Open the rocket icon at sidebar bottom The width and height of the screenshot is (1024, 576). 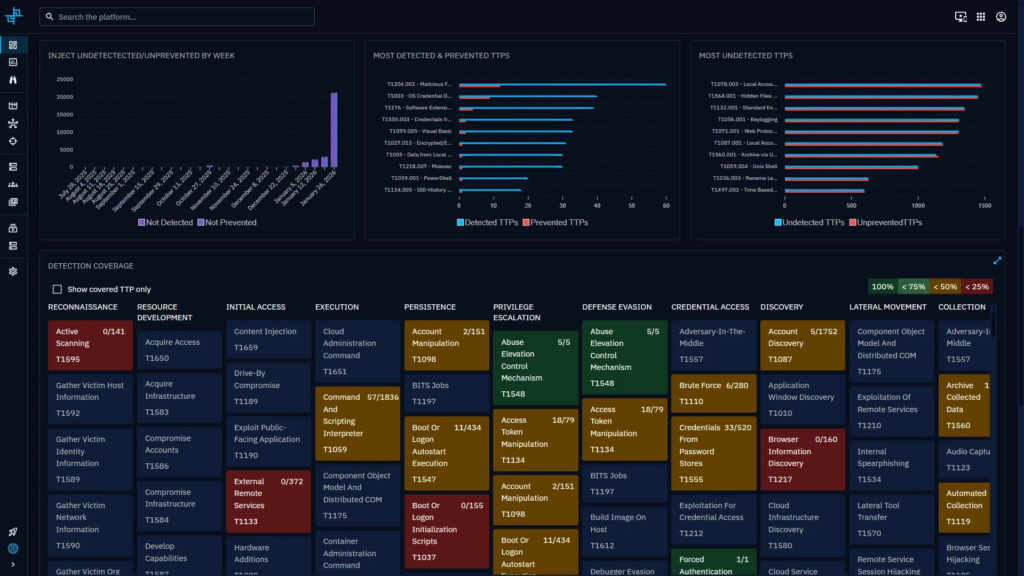tap(13, 532)
